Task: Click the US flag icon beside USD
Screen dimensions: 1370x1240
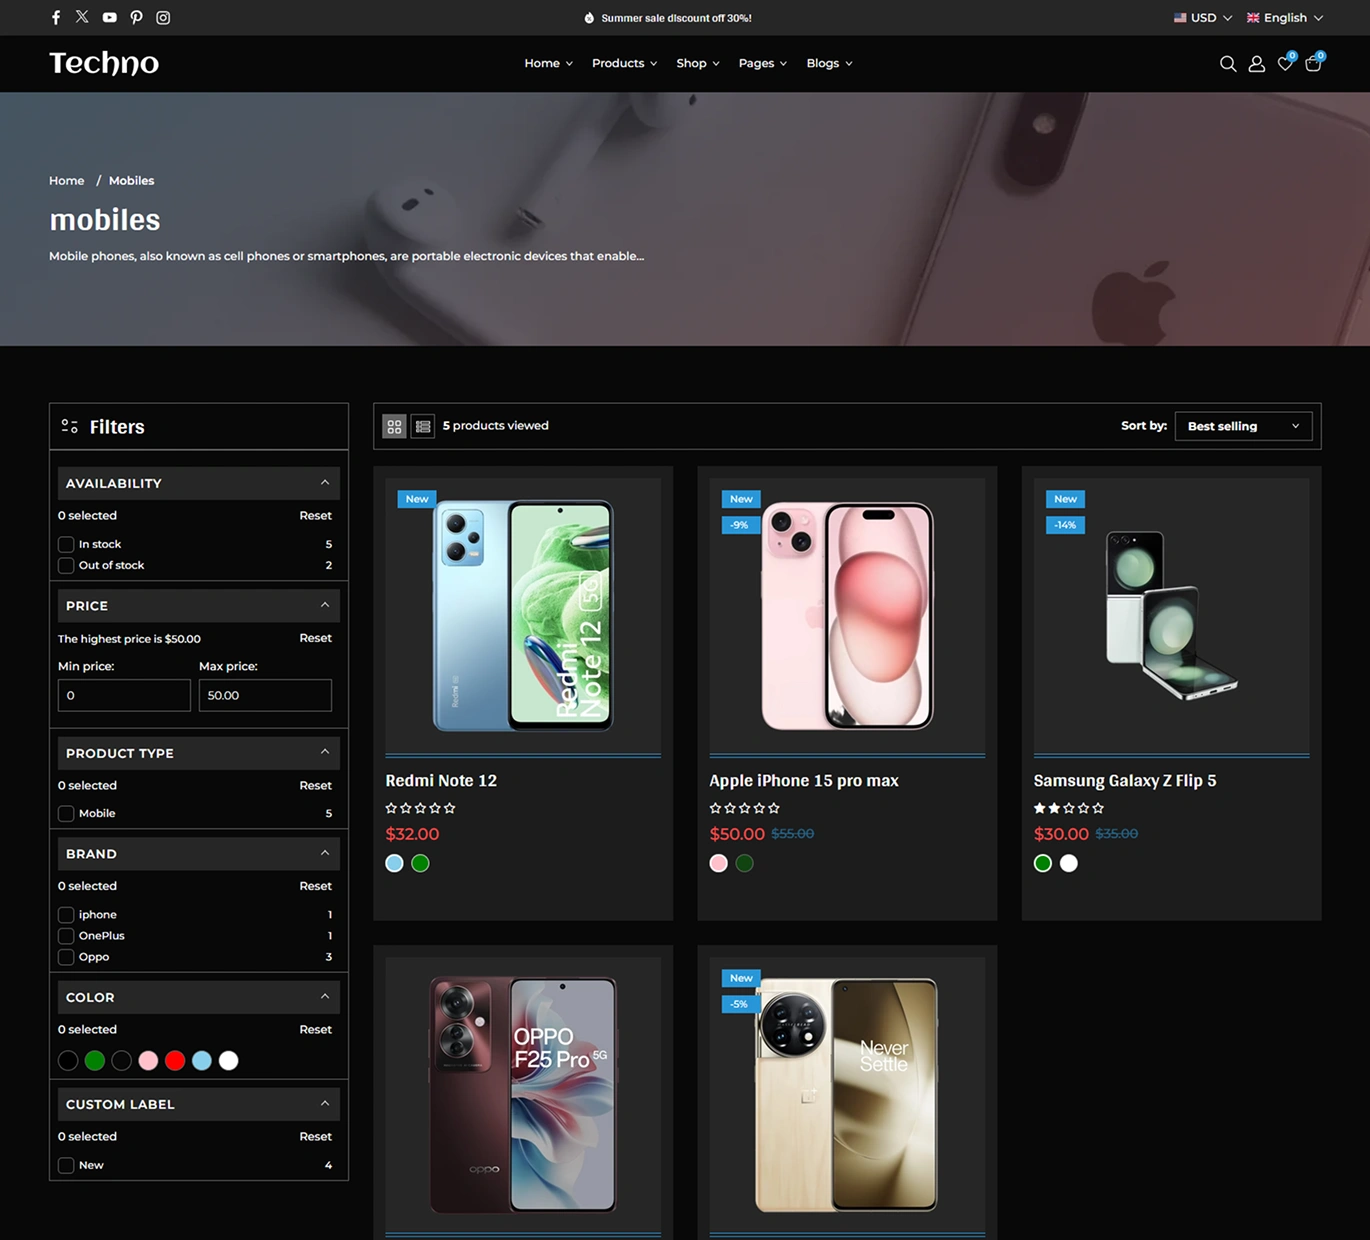Action: [1180, 18]
